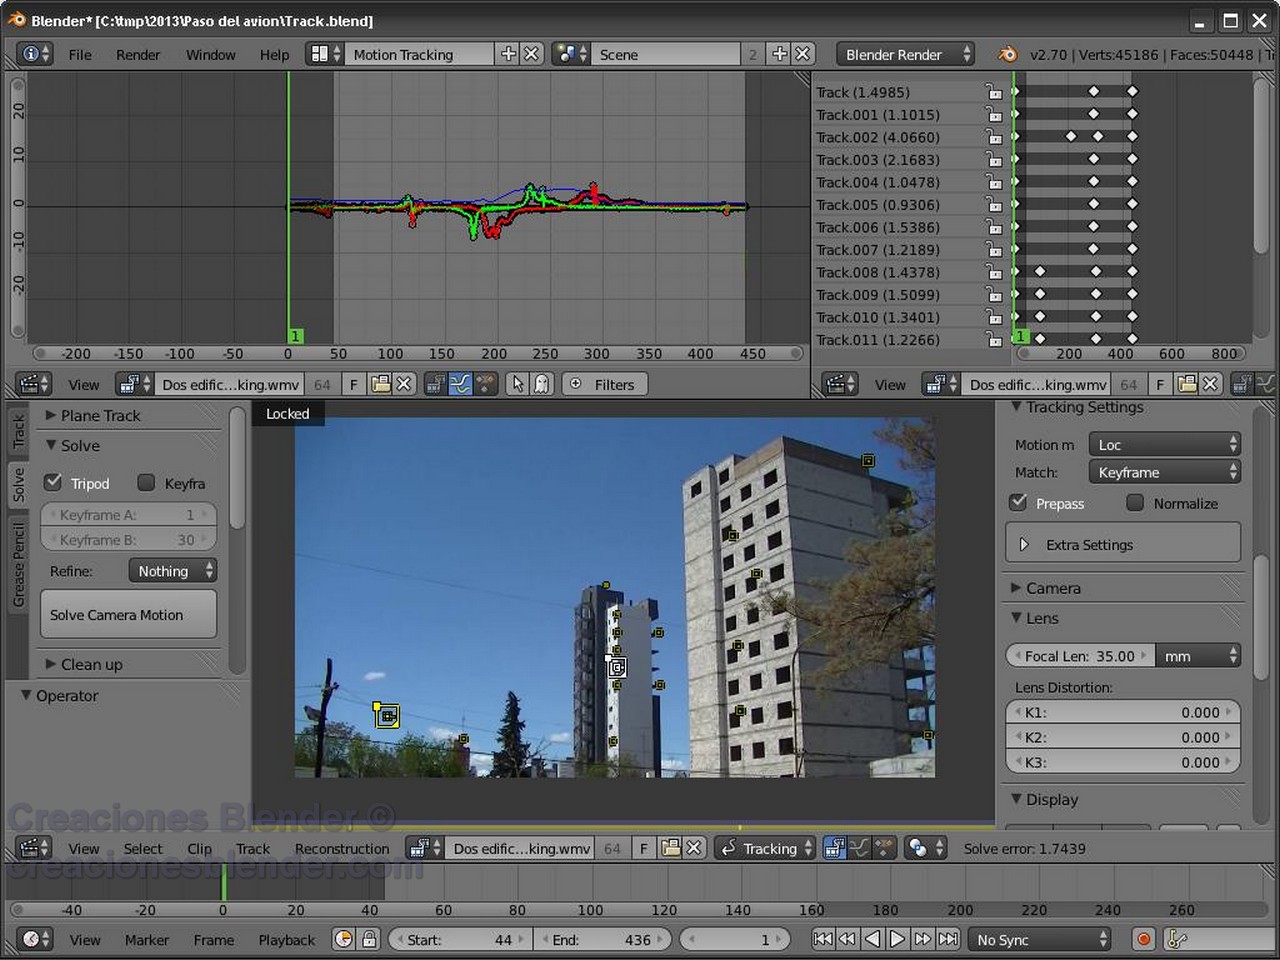This screenshot has height=960, width=1280.
Task: Click the cursor arrow icon in the graph header
Action: pos(517,384)
